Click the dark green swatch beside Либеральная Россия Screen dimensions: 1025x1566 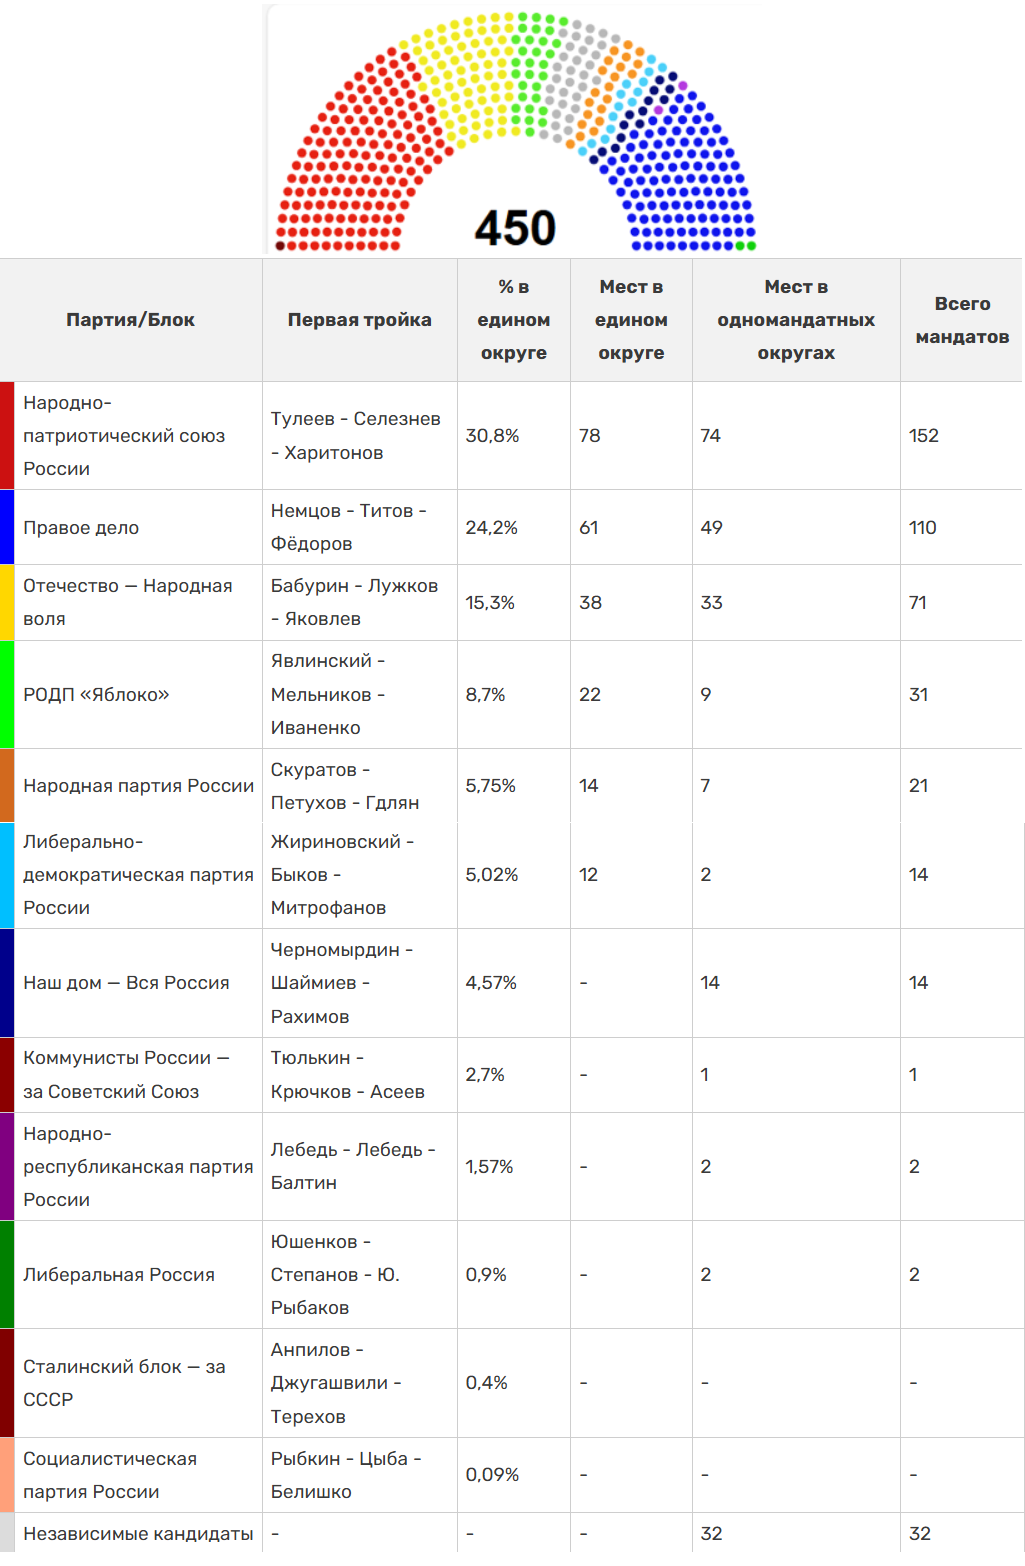7,1274
